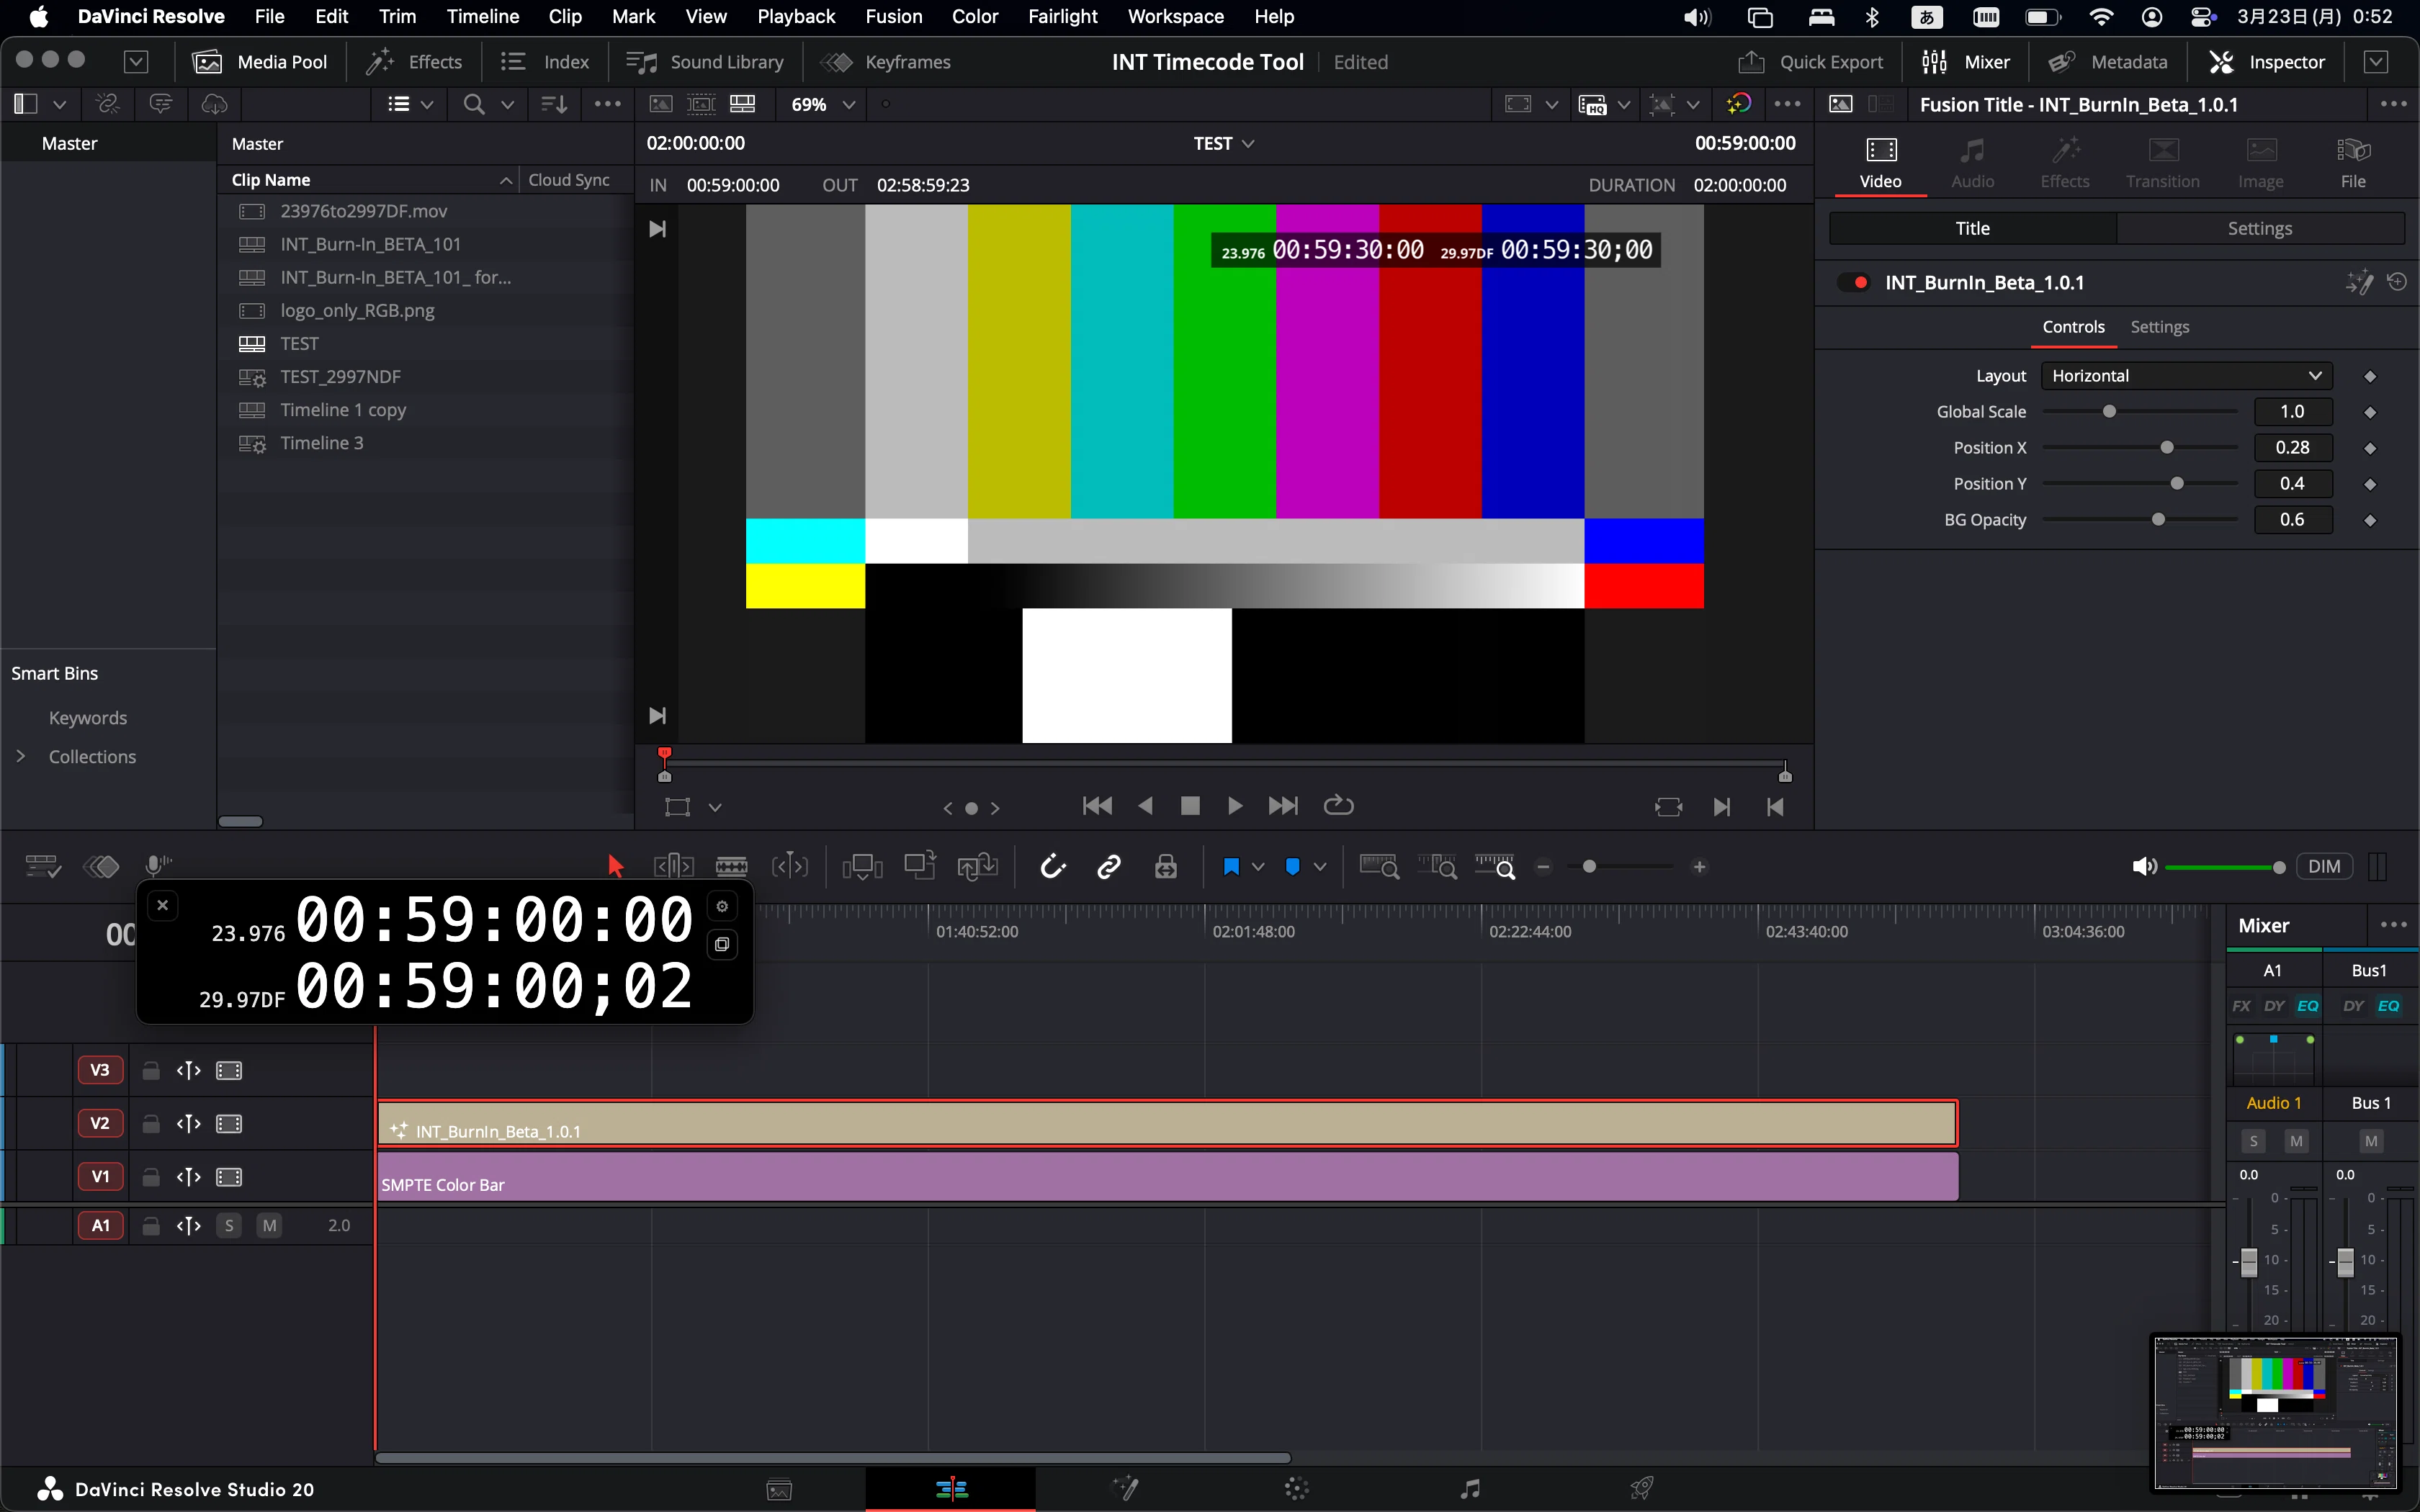Add a blue marker
2420x1512 pixels.
(x=1293, y=867)
